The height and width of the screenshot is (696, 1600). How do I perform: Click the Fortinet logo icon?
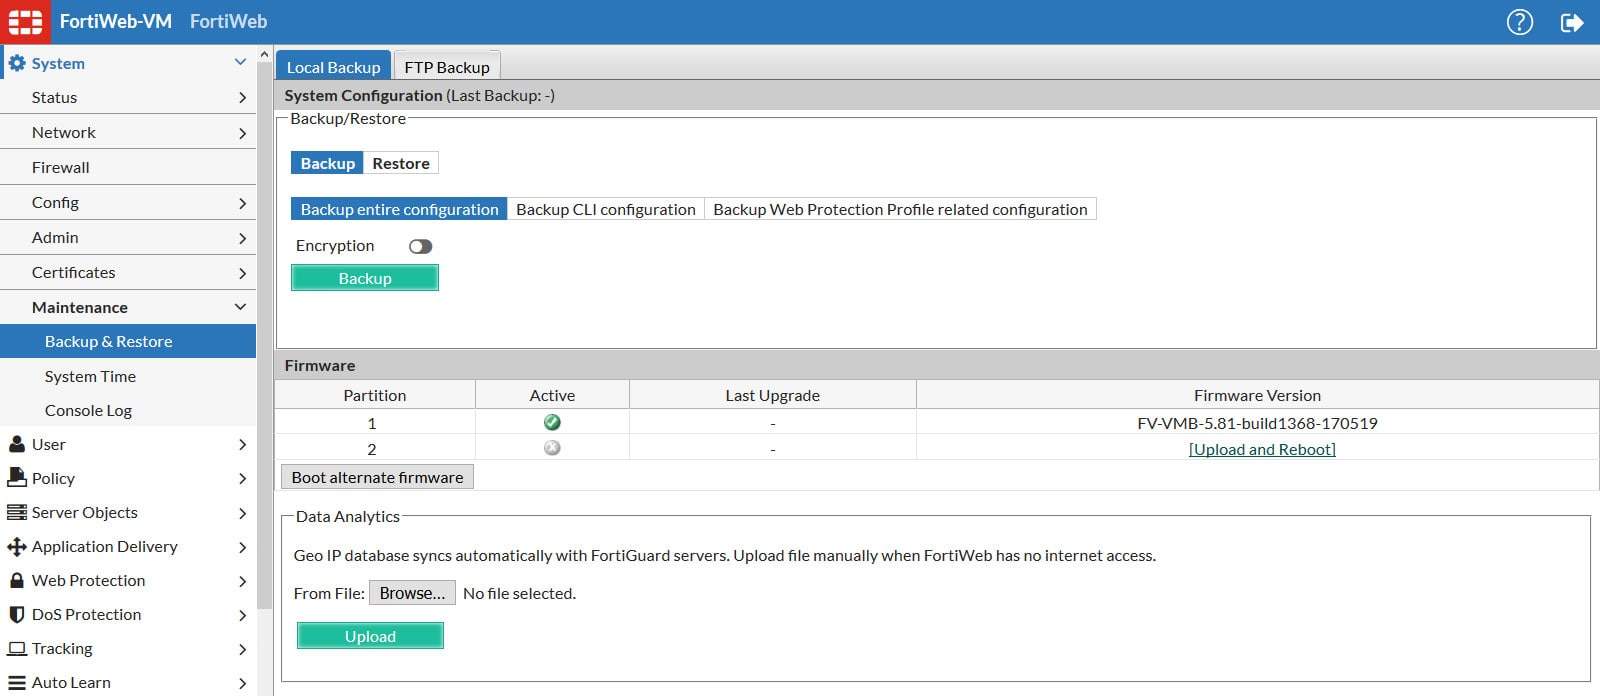[x=25, y=21]
